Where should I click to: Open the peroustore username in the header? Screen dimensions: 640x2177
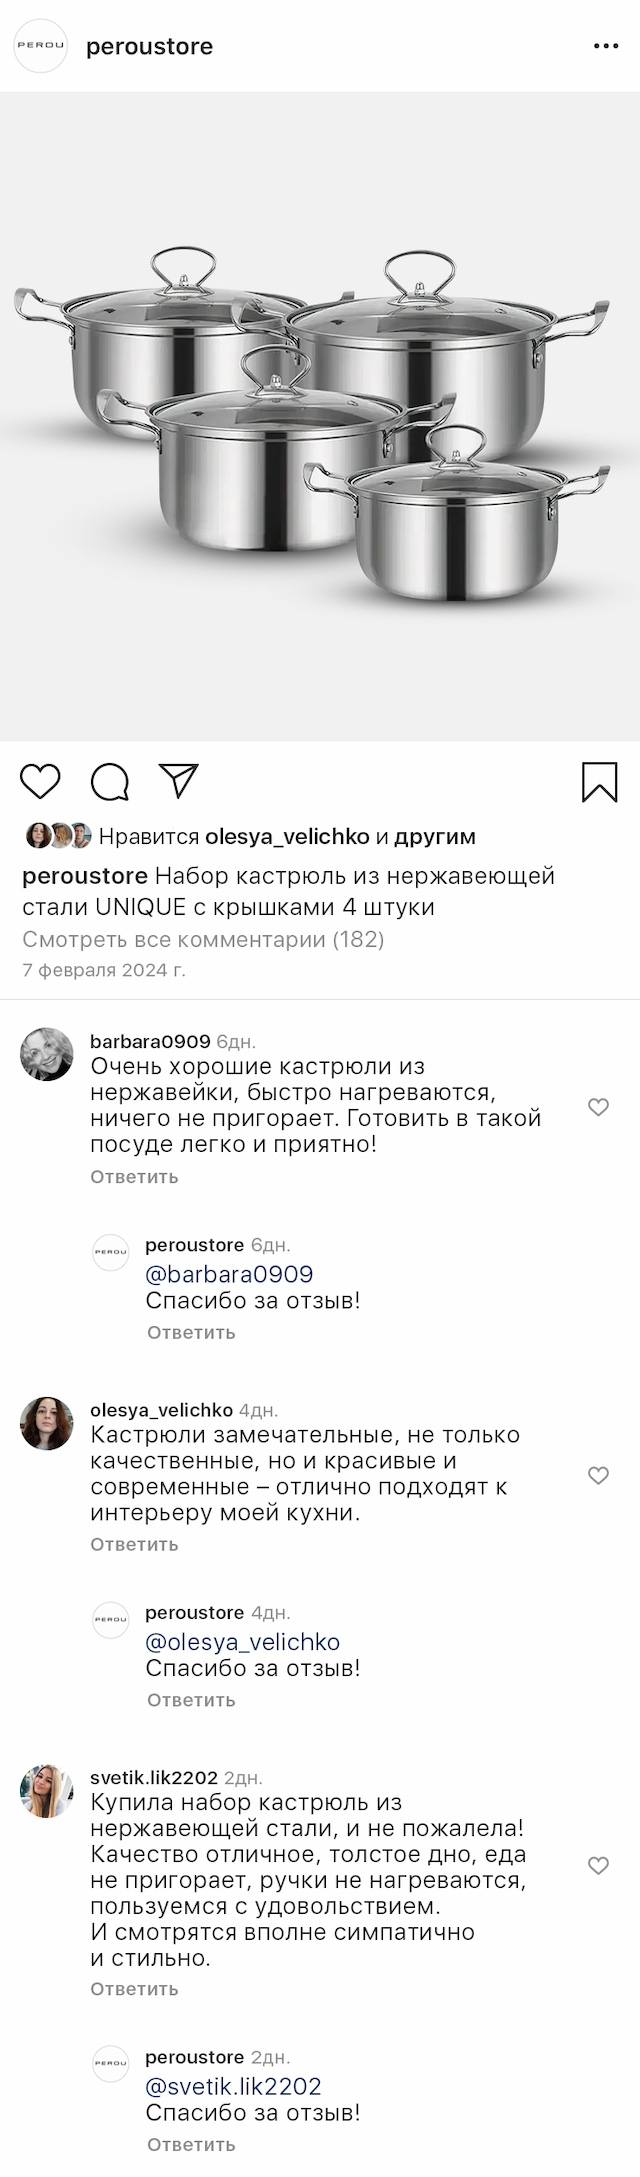coord(150,46)
